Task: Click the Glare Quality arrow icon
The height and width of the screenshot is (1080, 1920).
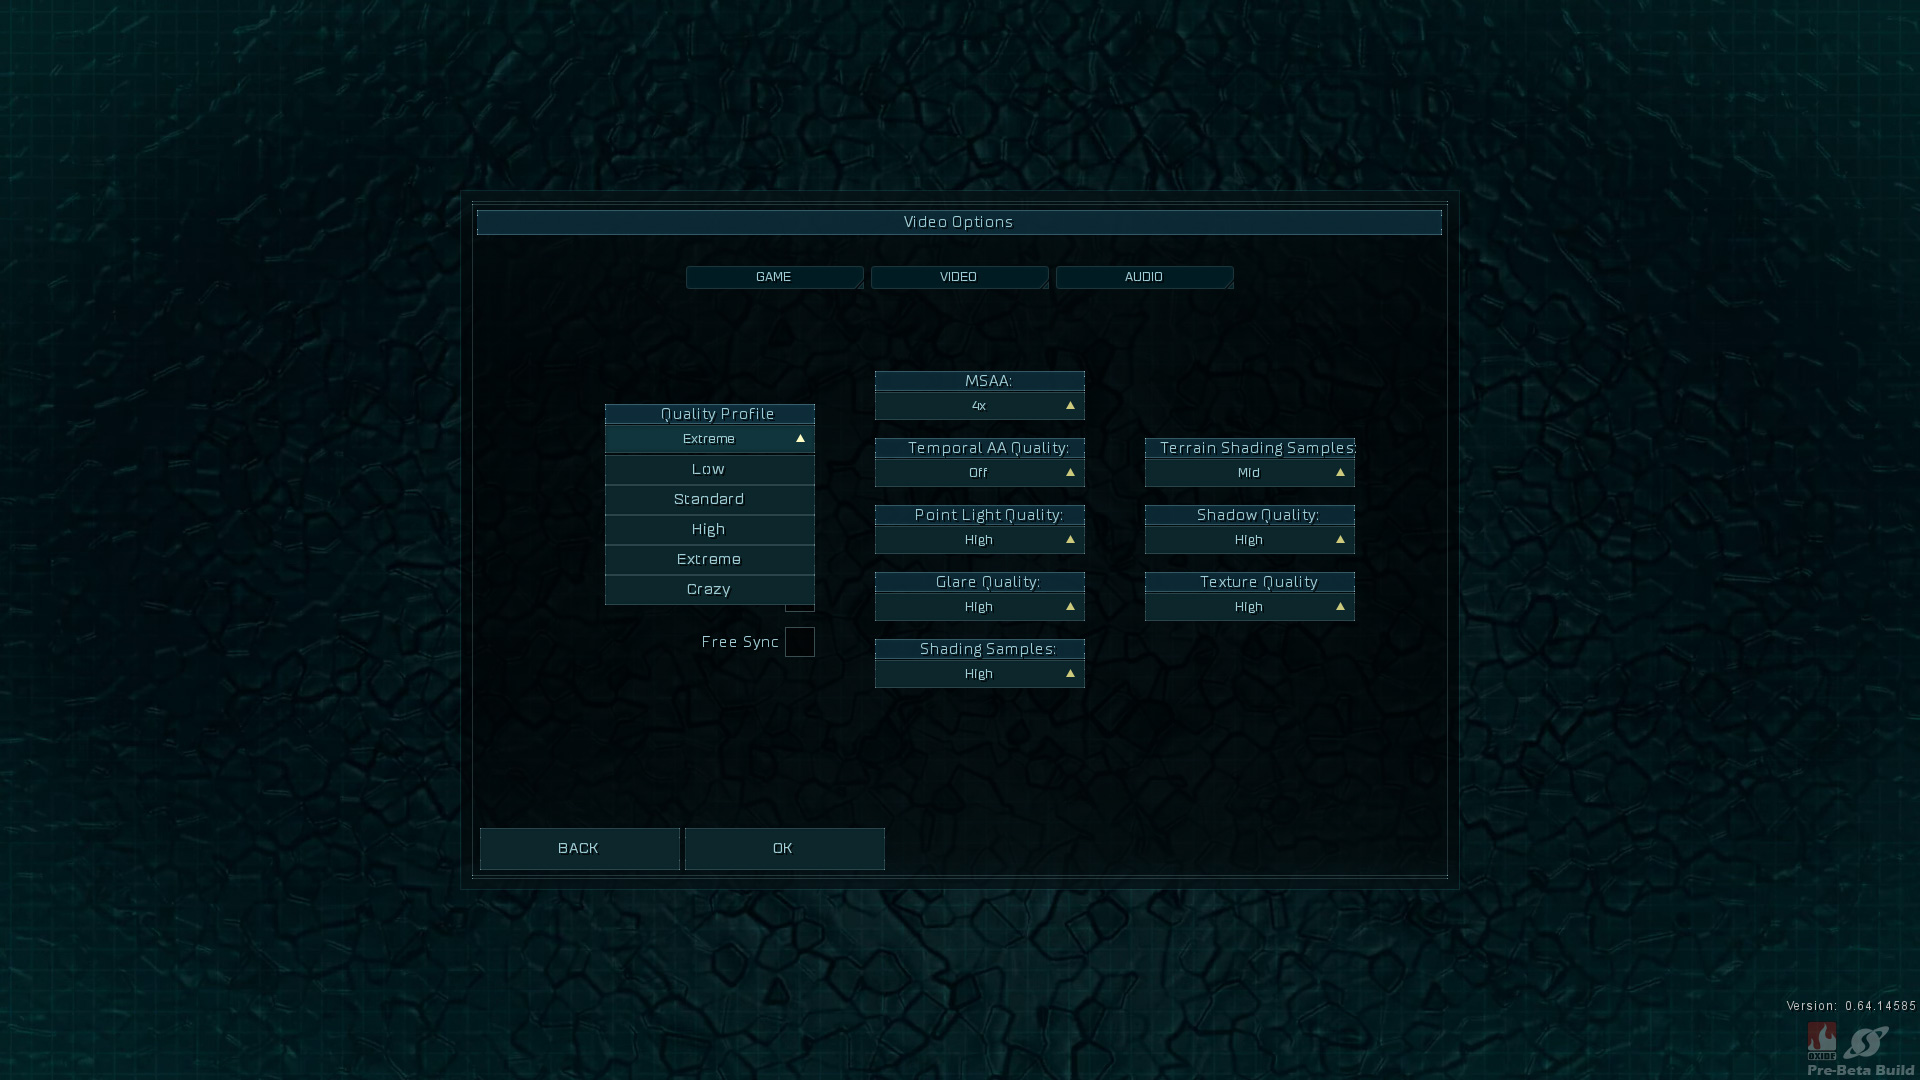Action: tap(1070, 607)
